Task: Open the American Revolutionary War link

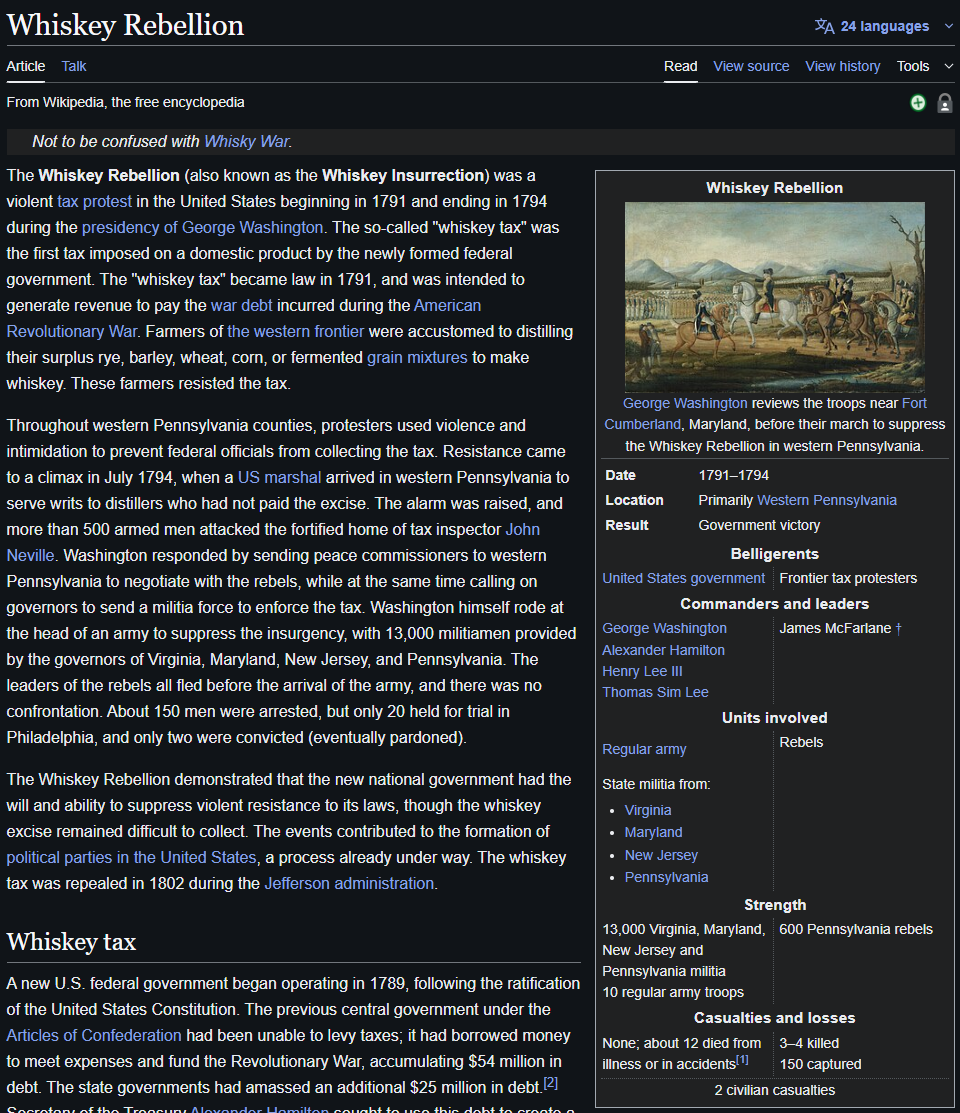Action: 447,306
